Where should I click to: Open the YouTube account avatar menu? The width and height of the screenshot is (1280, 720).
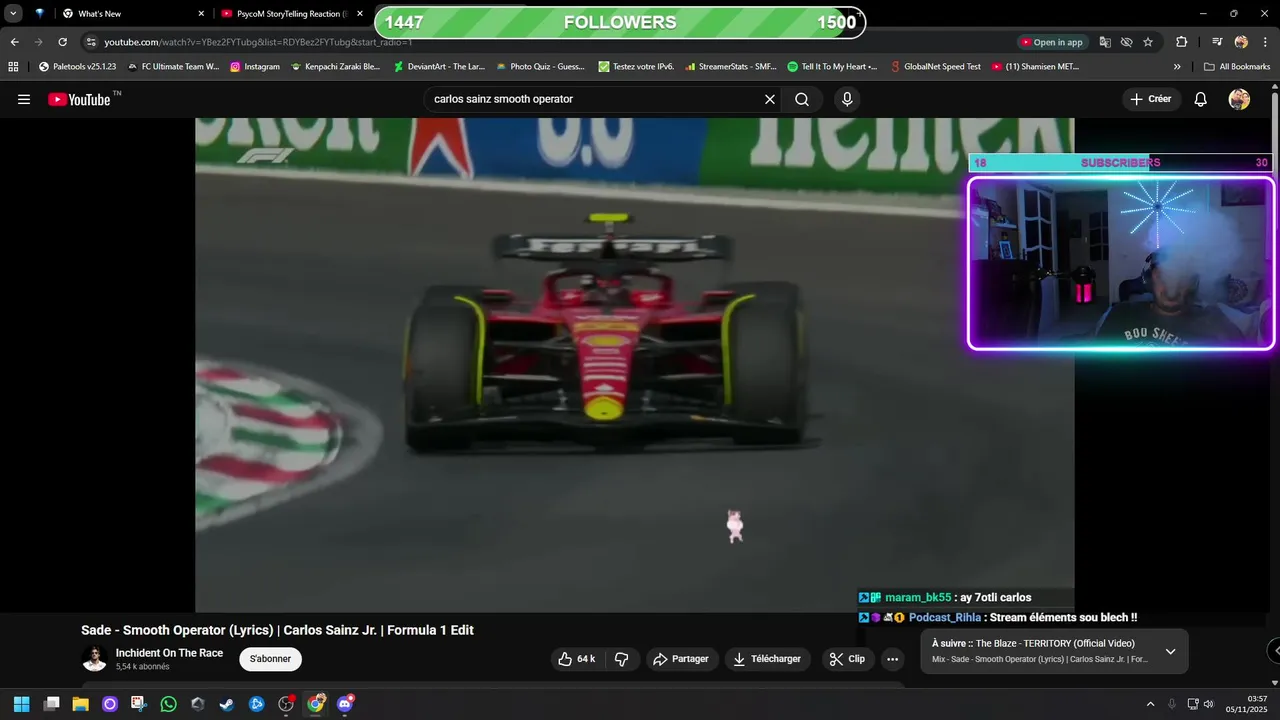(1239, 99)
